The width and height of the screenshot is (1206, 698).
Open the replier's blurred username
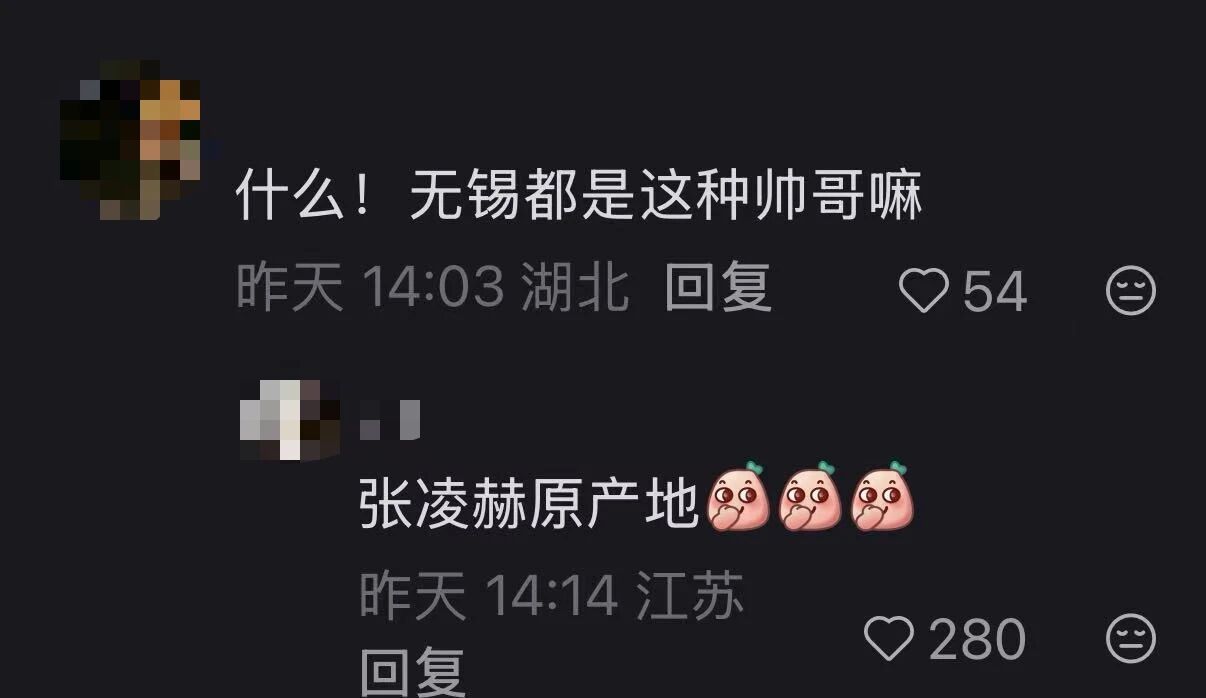(x=390, y=420)
